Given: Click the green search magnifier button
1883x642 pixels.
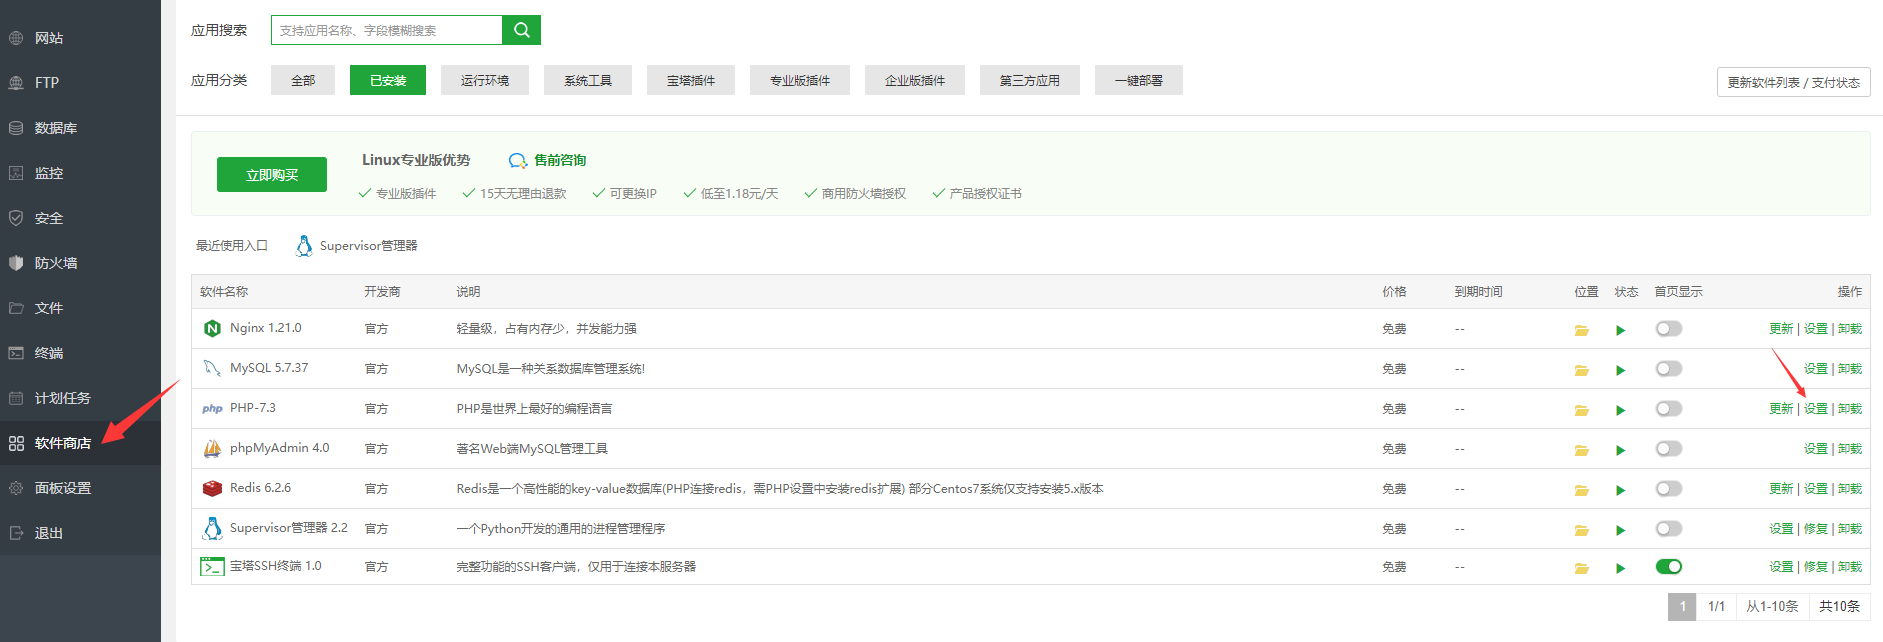Looking at the screenshot, I should pyautogui.click(x=521, y=30).
